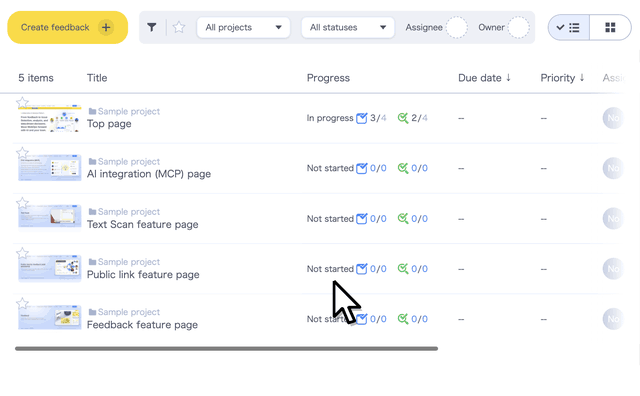Click blue checkbox icon in Top page row
The image size is (640, 396).
pos(362,118)
